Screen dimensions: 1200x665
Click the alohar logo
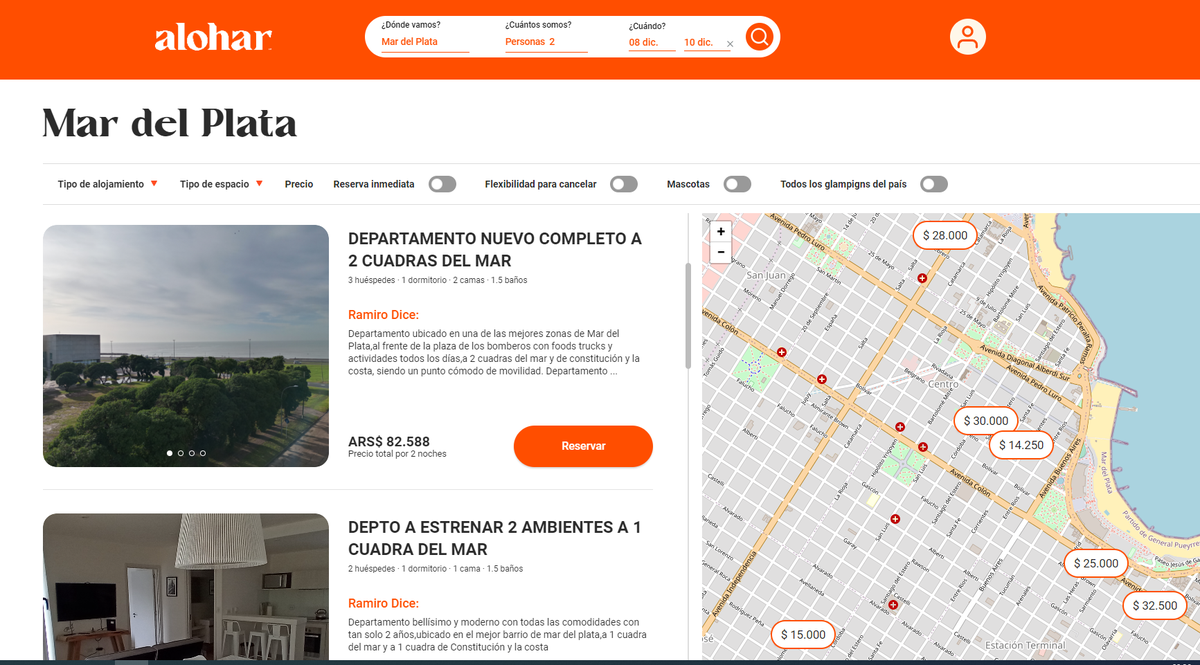click(x=212, y=37)
